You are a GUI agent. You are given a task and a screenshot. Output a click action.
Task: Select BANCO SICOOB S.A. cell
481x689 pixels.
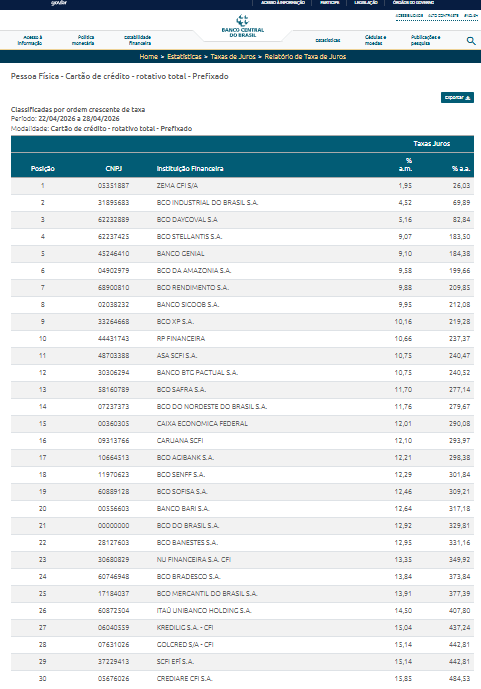point(188,305)
